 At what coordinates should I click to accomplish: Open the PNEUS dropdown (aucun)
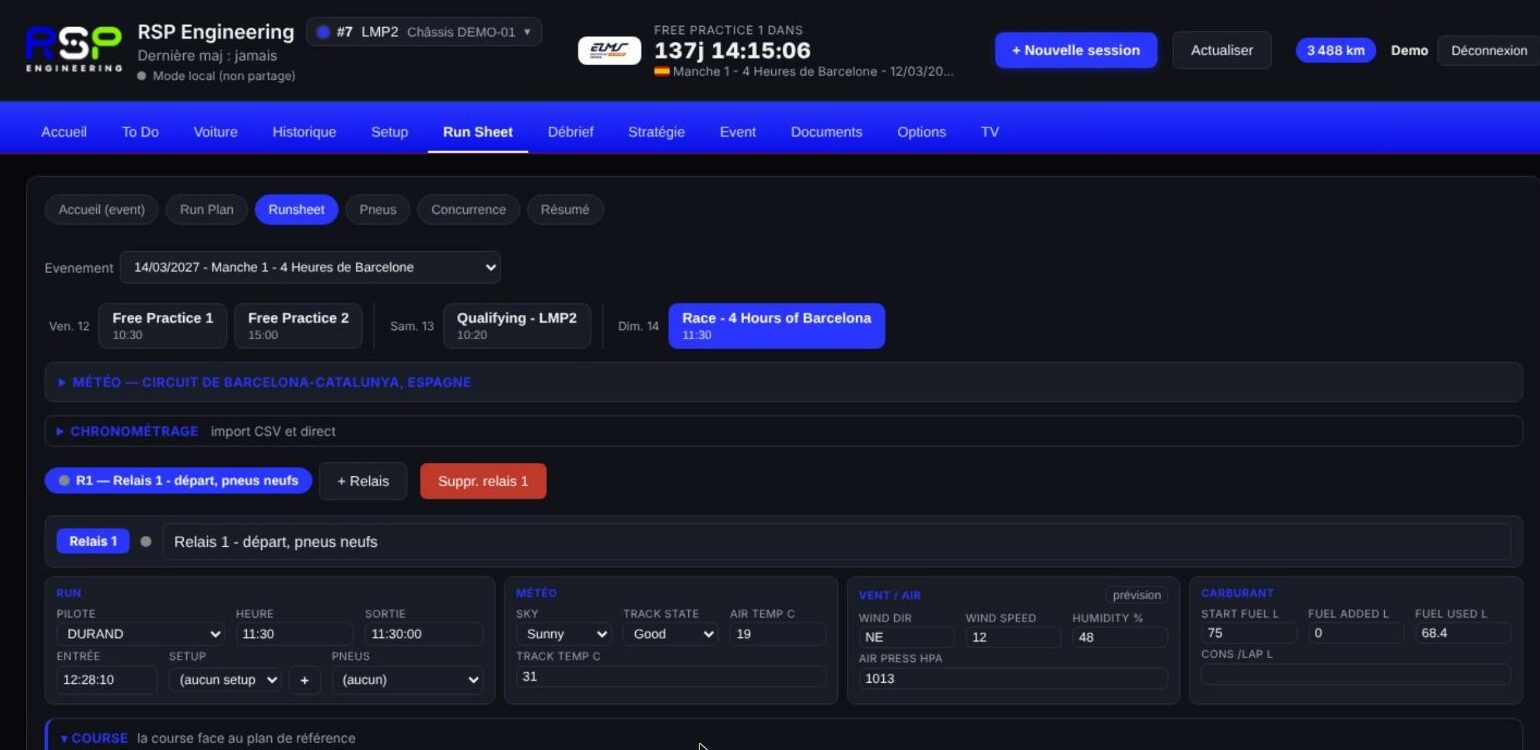coord(407,680)
